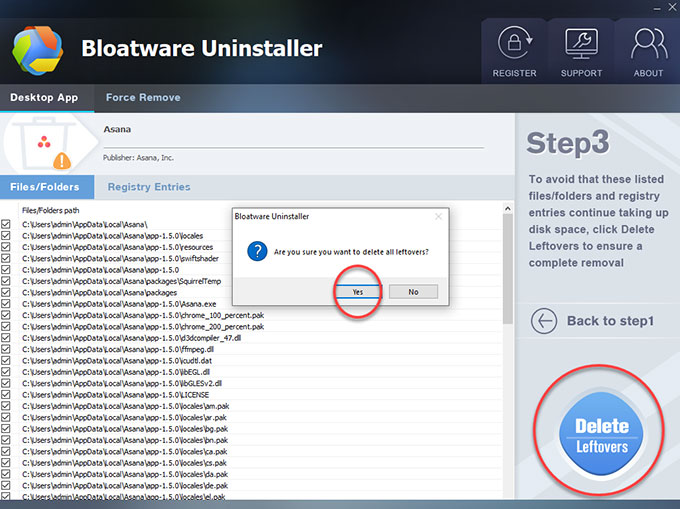Viewport: 680px width, 509px height.
Task: Toggle the libEGL.dll checkbox
Action: pos(6,372)
